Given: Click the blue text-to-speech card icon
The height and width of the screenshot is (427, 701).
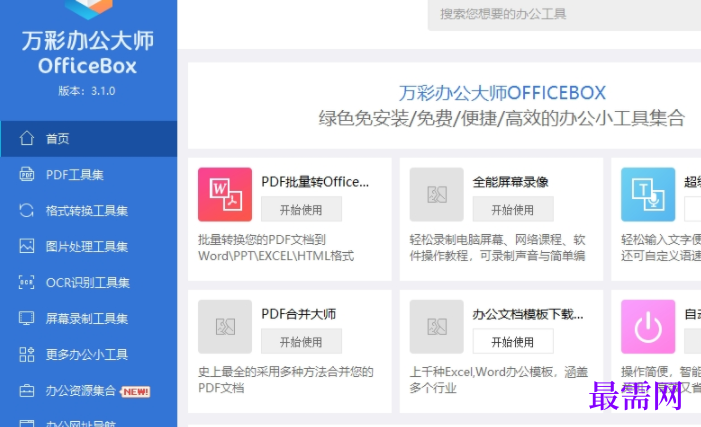Looking at the screenshot, I should click(648, 194).
